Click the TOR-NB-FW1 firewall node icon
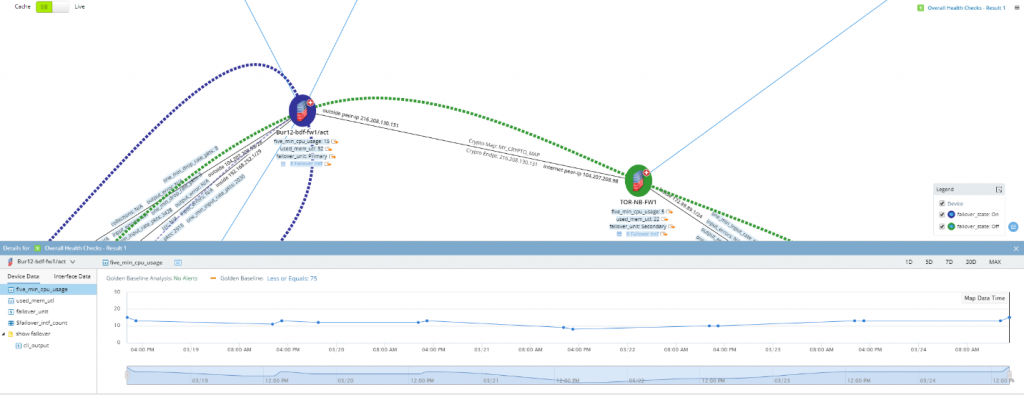 (638, 180)
